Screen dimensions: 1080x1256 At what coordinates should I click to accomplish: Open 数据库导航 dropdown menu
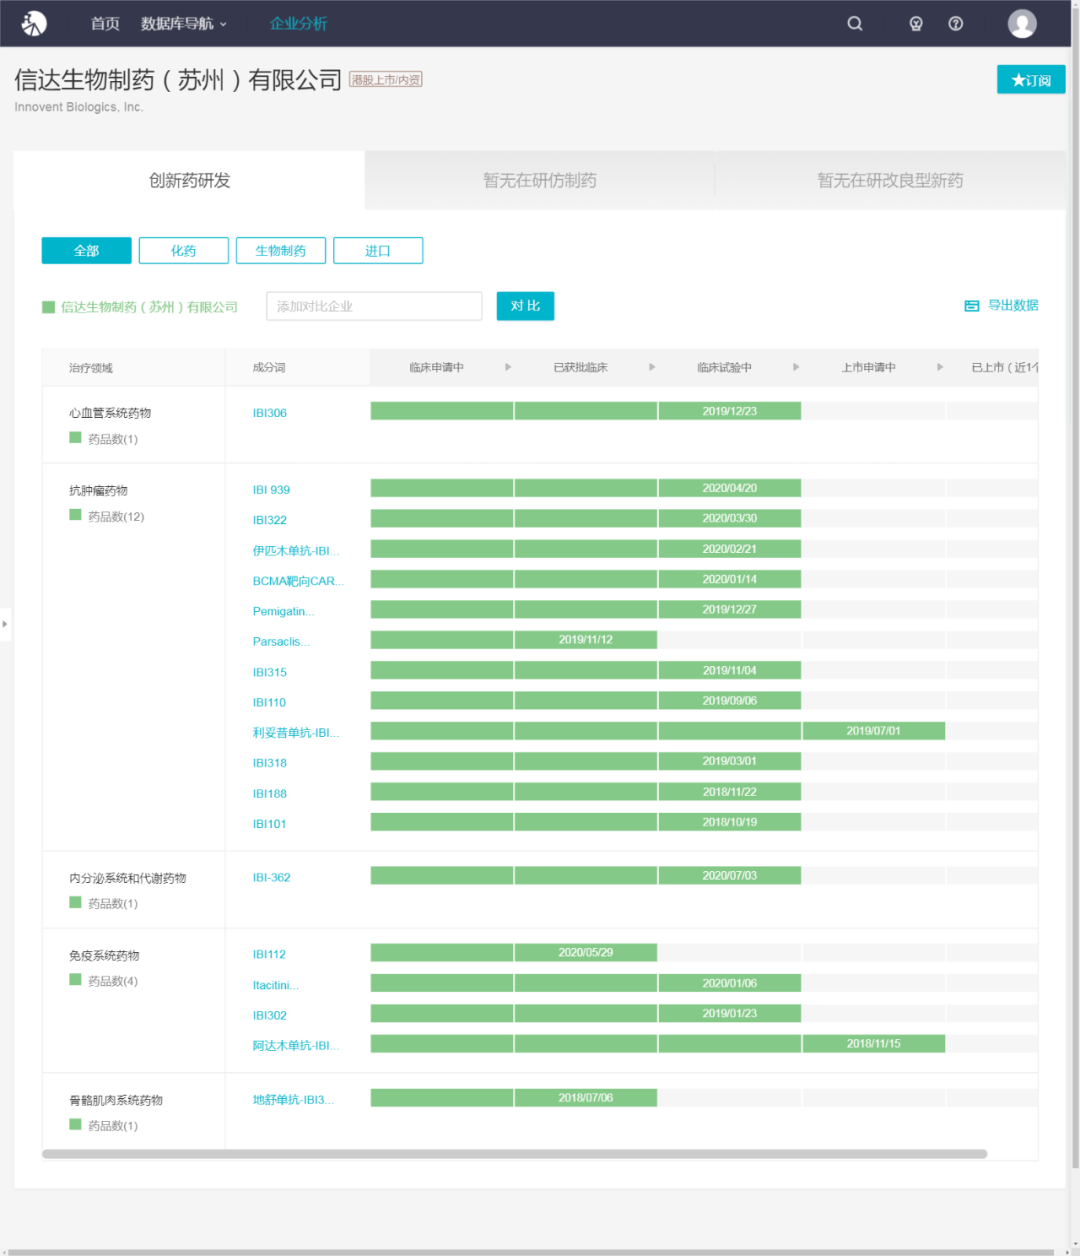184,24
